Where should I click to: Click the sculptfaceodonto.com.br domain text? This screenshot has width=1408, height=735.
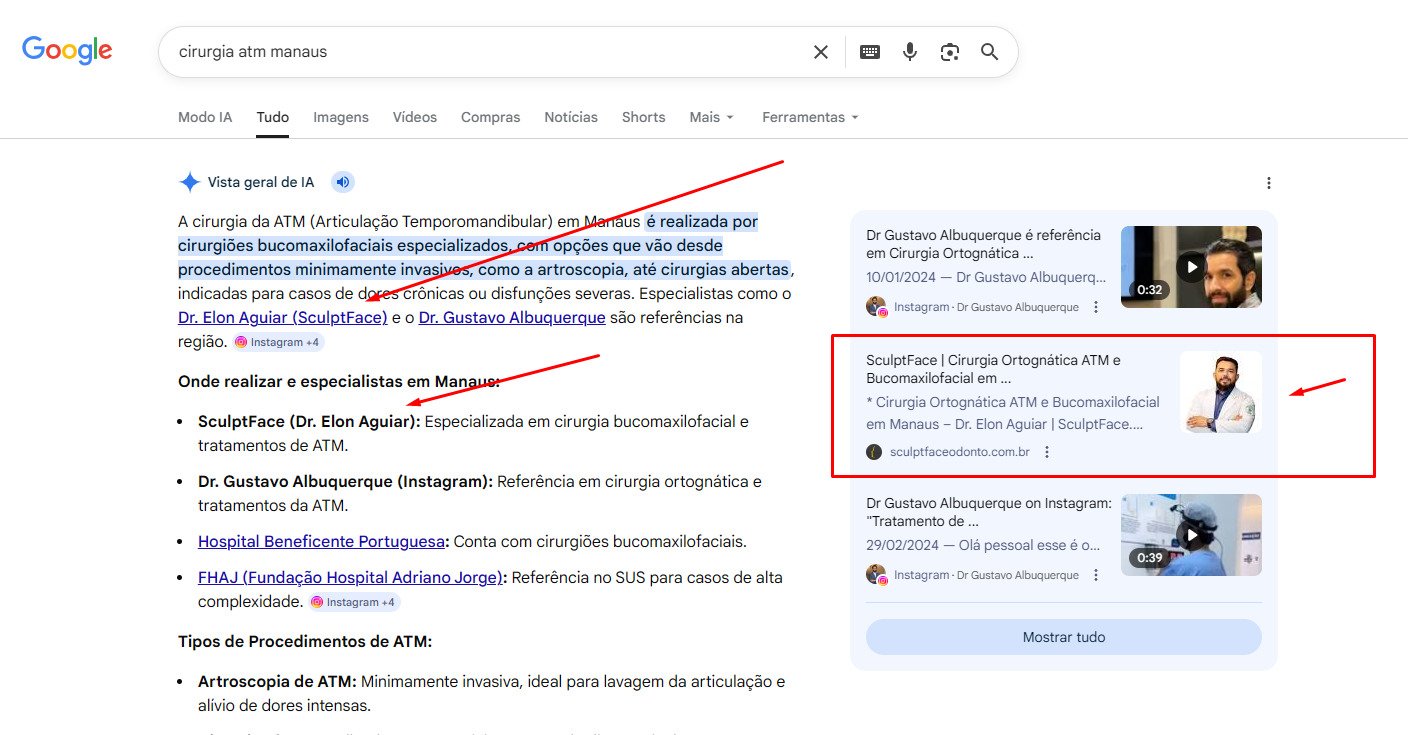(x=960, y=452)
